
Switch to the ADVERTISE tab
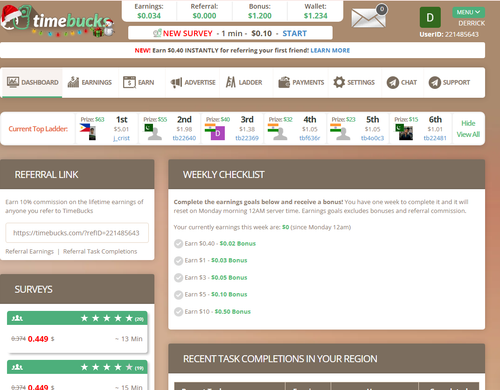193,82
